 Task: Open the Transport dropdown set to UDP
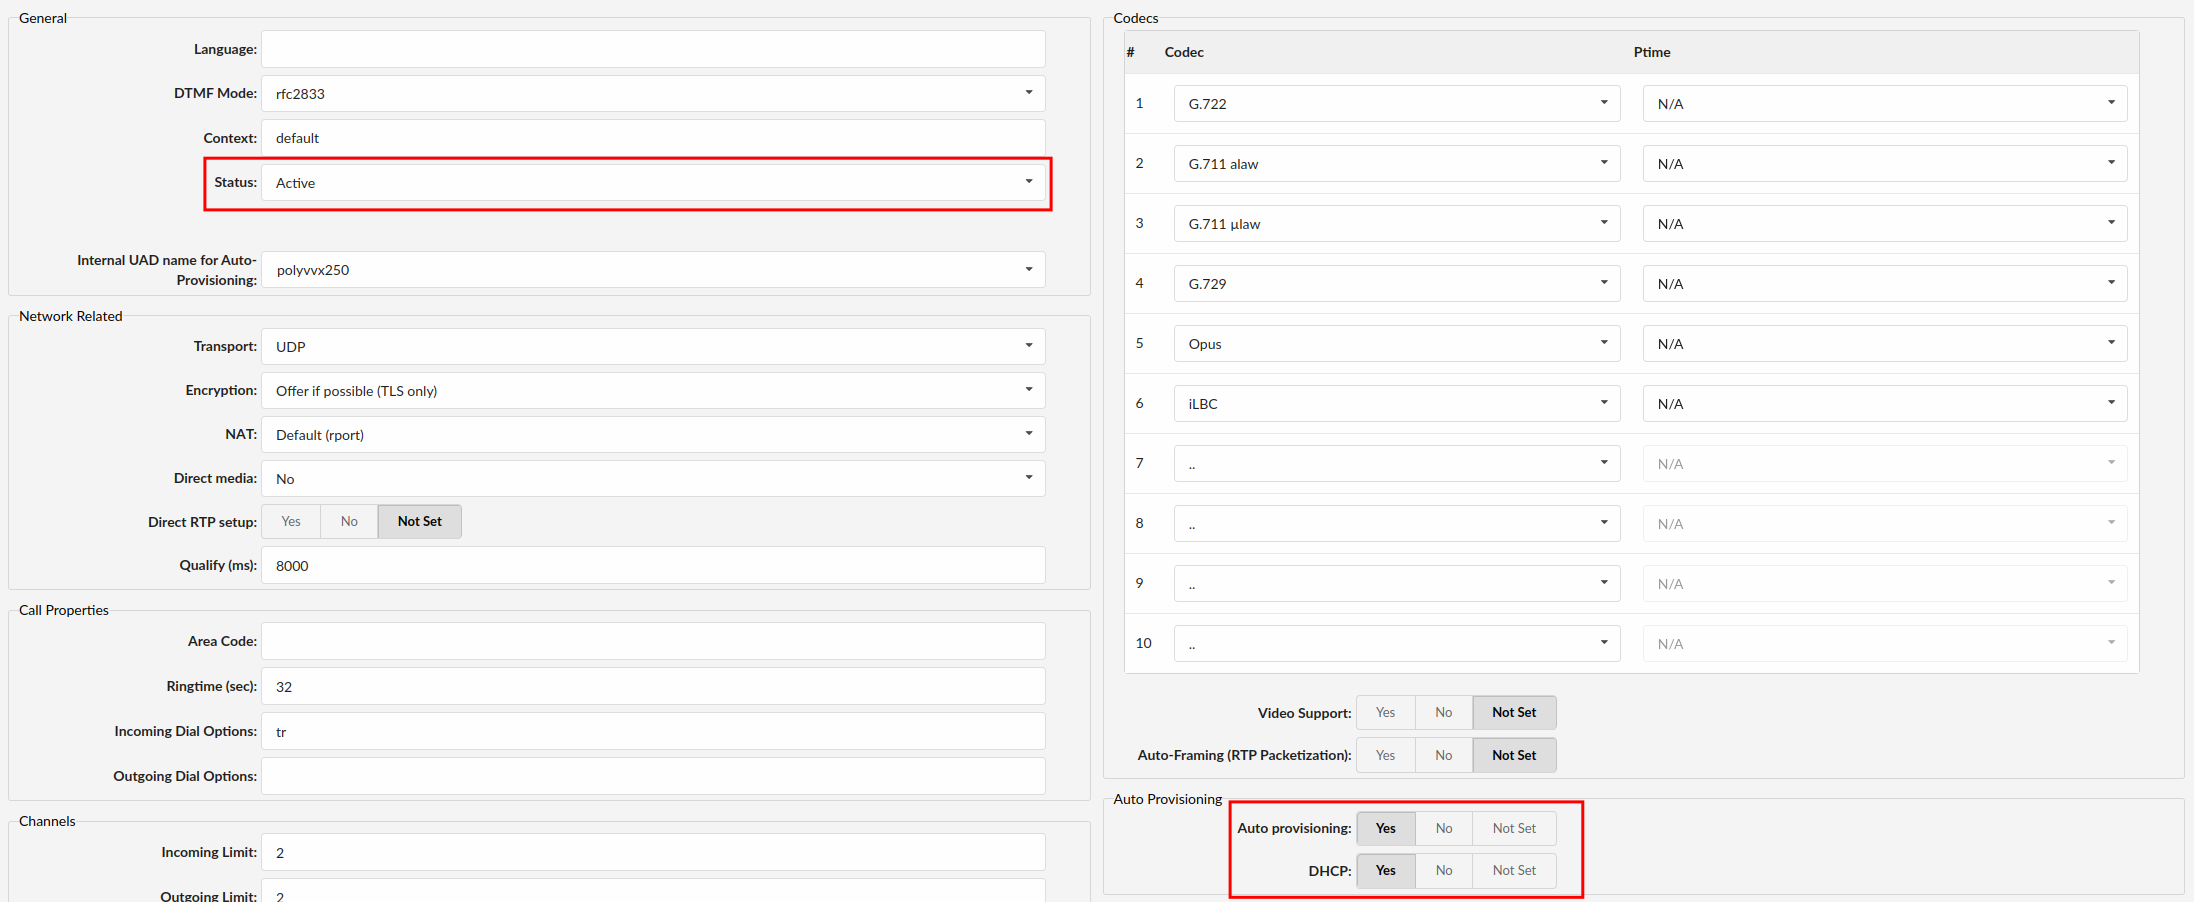click(x=653, y=347)
